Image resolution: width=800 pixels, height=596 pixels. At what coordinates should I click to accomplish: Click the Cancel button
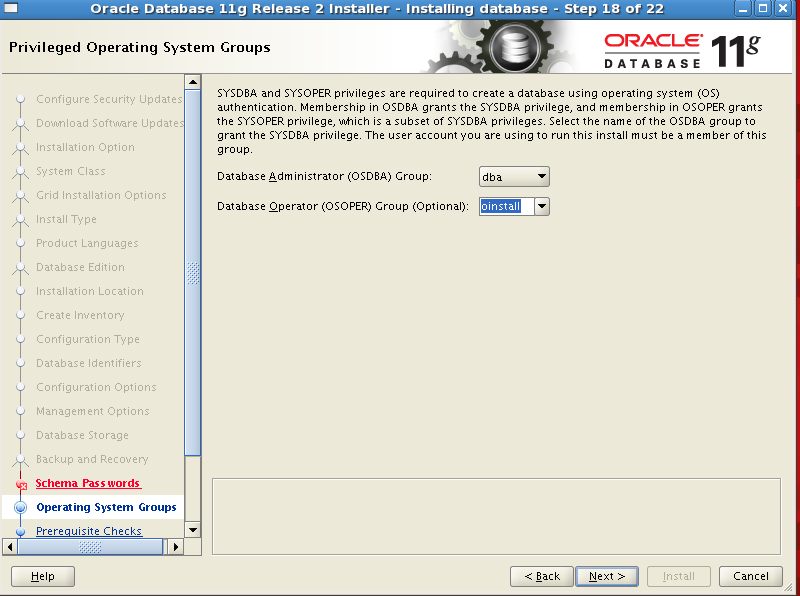(751, 577)
